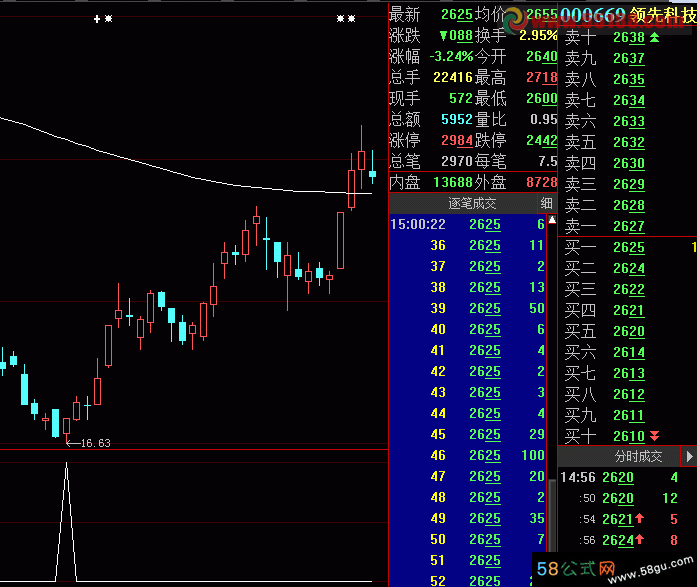Select the 卖六 2633 order row
This screenshot has width=697, height=587.
click(627, 121)
